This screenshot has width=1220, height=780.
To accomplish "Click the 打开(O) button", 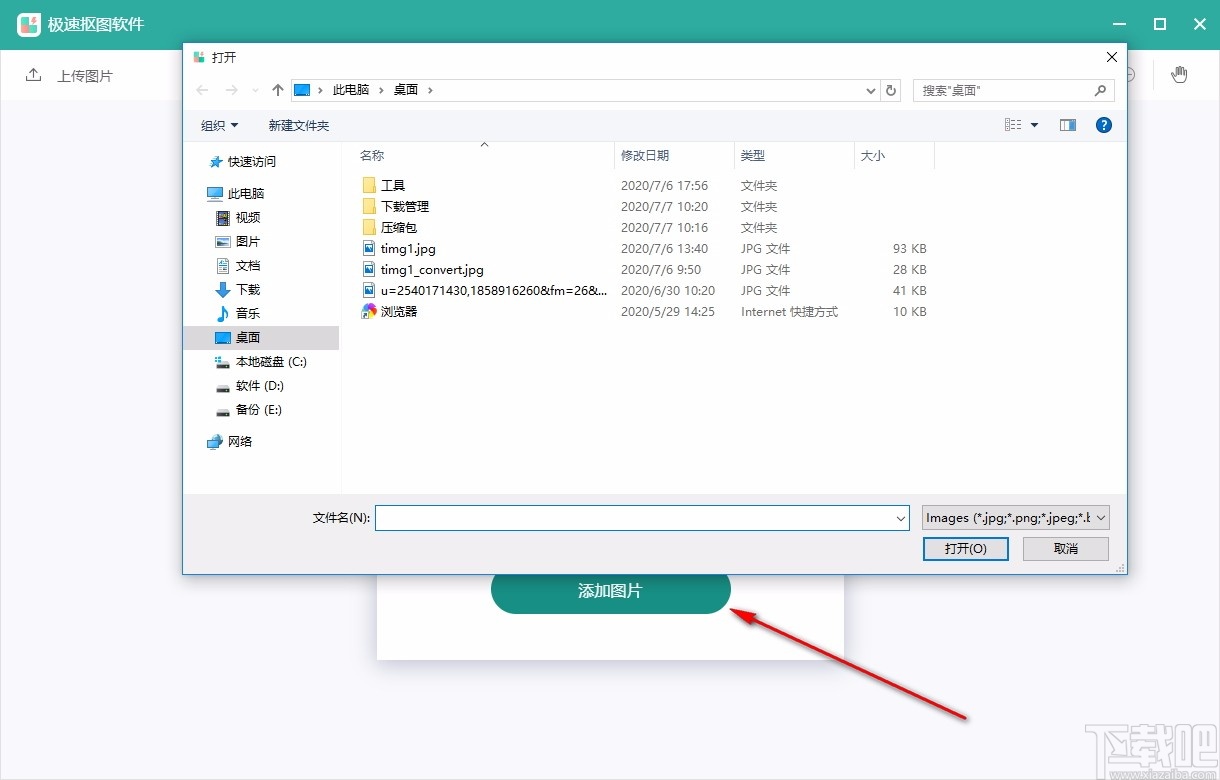I will [966, 549].
